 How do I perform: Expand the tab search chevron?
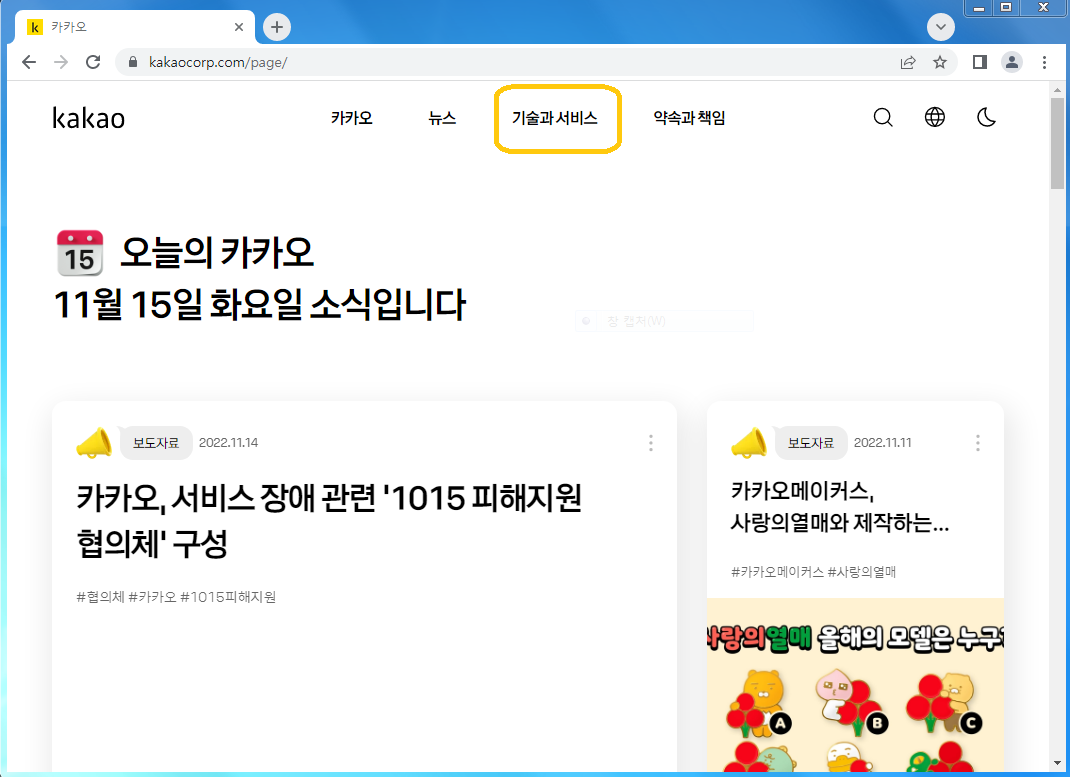[x=940, y=27]
